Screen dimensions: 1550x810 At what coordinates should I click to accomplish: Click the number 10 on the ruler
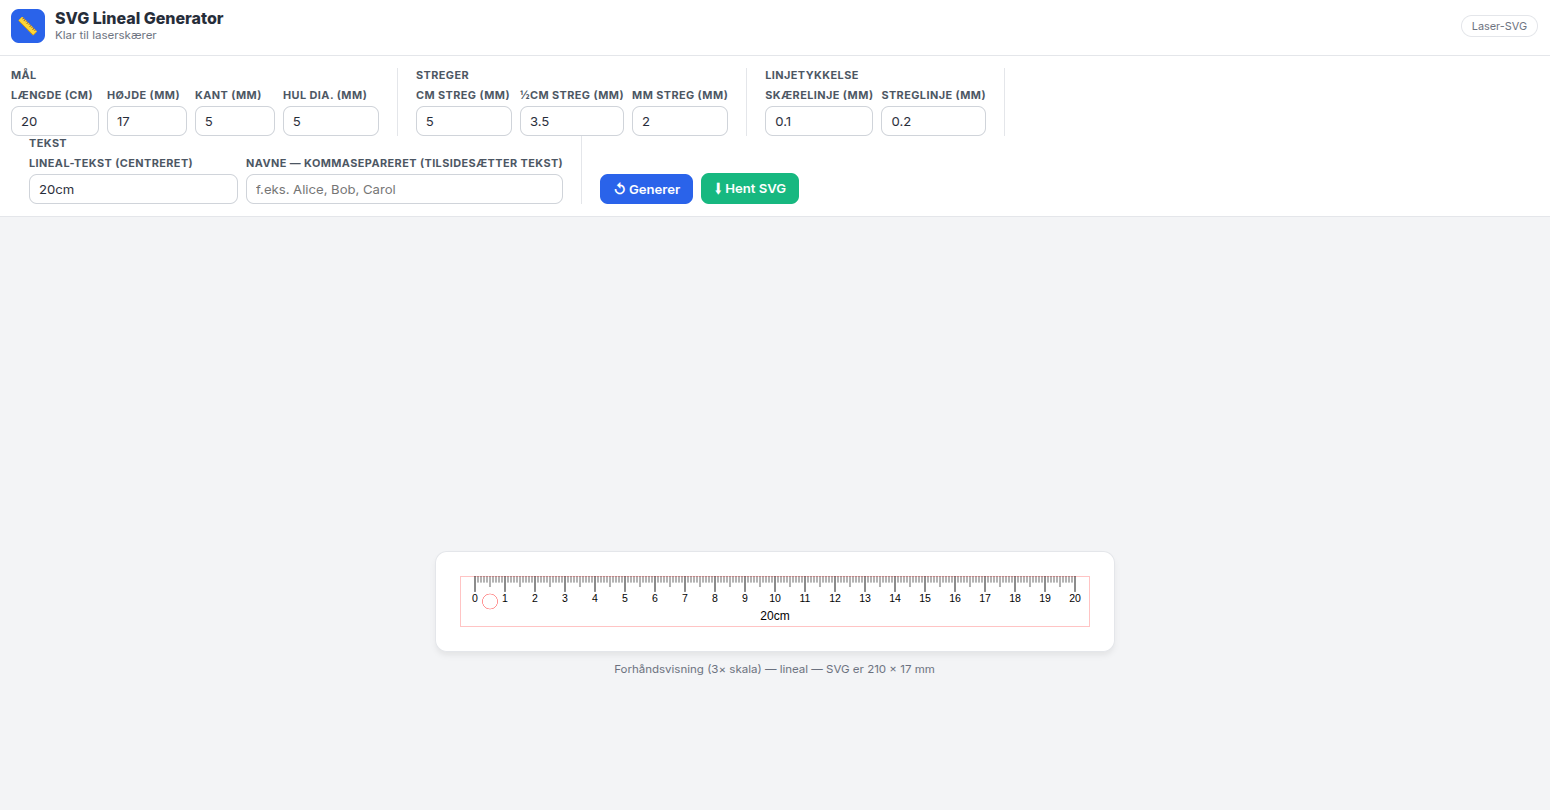pos(775,598)
